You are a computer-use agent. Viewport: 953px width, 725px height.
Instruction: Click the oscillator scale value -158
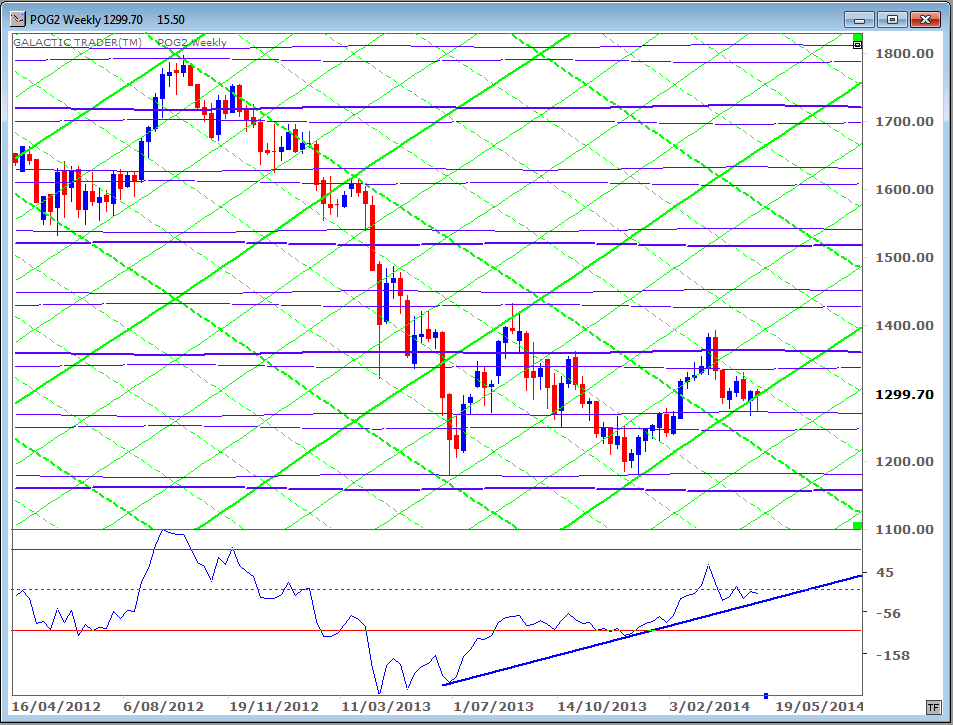[x=892, y=656]
